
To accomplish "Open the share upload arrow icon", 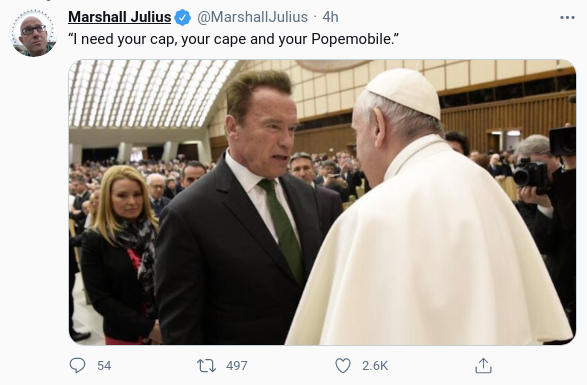I will point(483,366).
